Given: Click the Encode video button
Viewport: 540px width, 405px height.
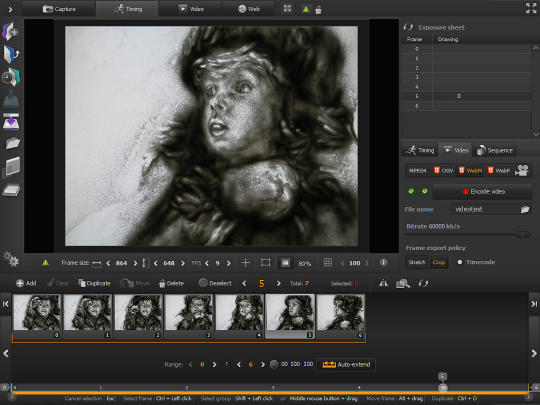Looking at the screenshot, I should point(482,191).
